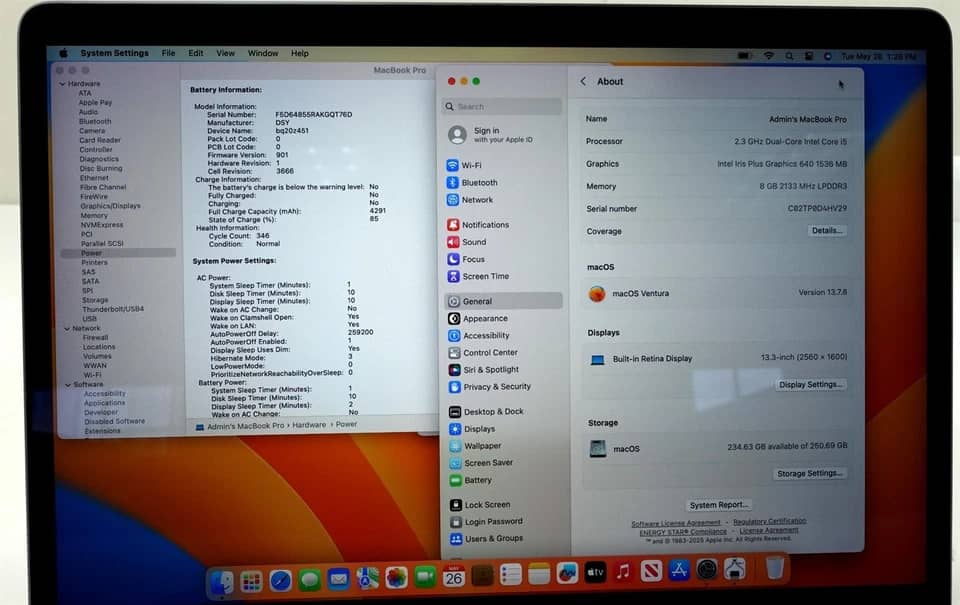The image size is (960, 605).
Task: Click the Settings search field
Action: point(501,107)
